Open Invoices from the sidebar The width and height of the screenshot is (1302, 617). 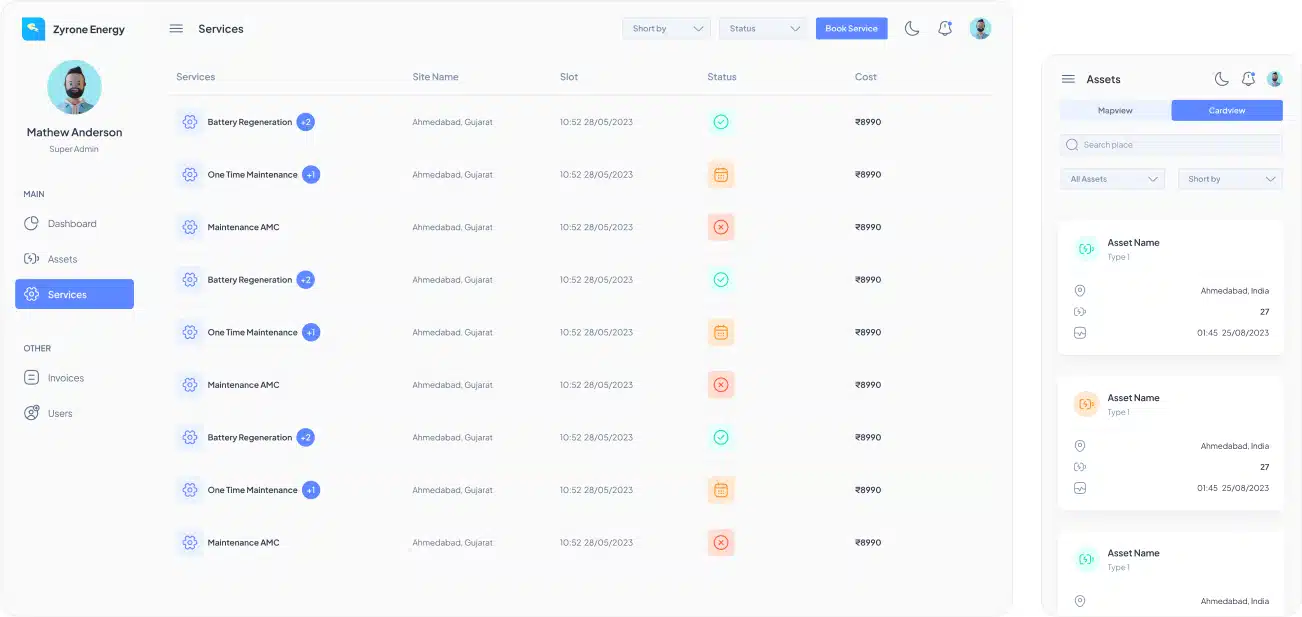tap(66, 378)
